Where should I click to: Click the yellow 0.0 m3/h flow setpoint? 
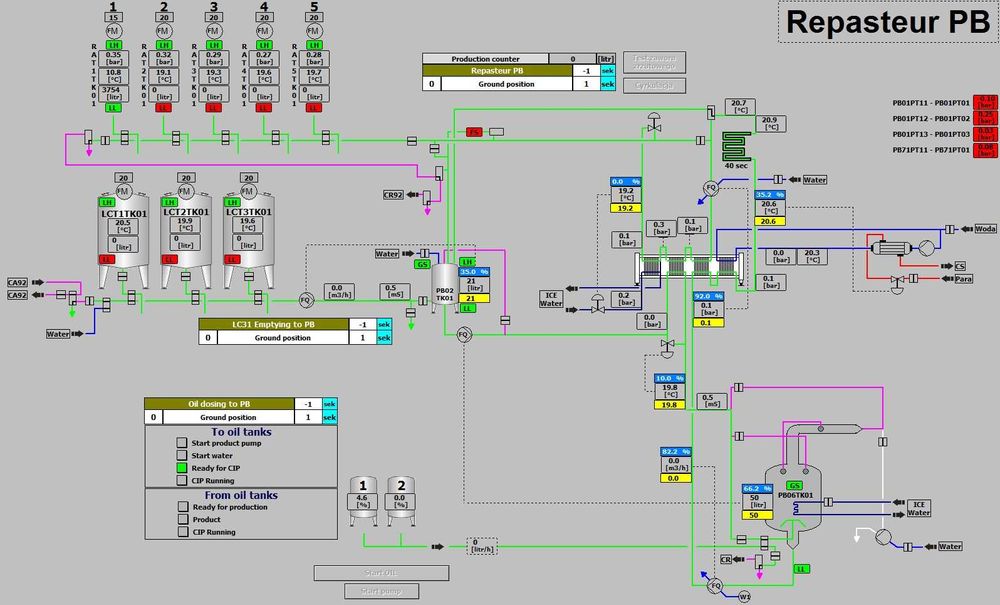pos(675,477)
